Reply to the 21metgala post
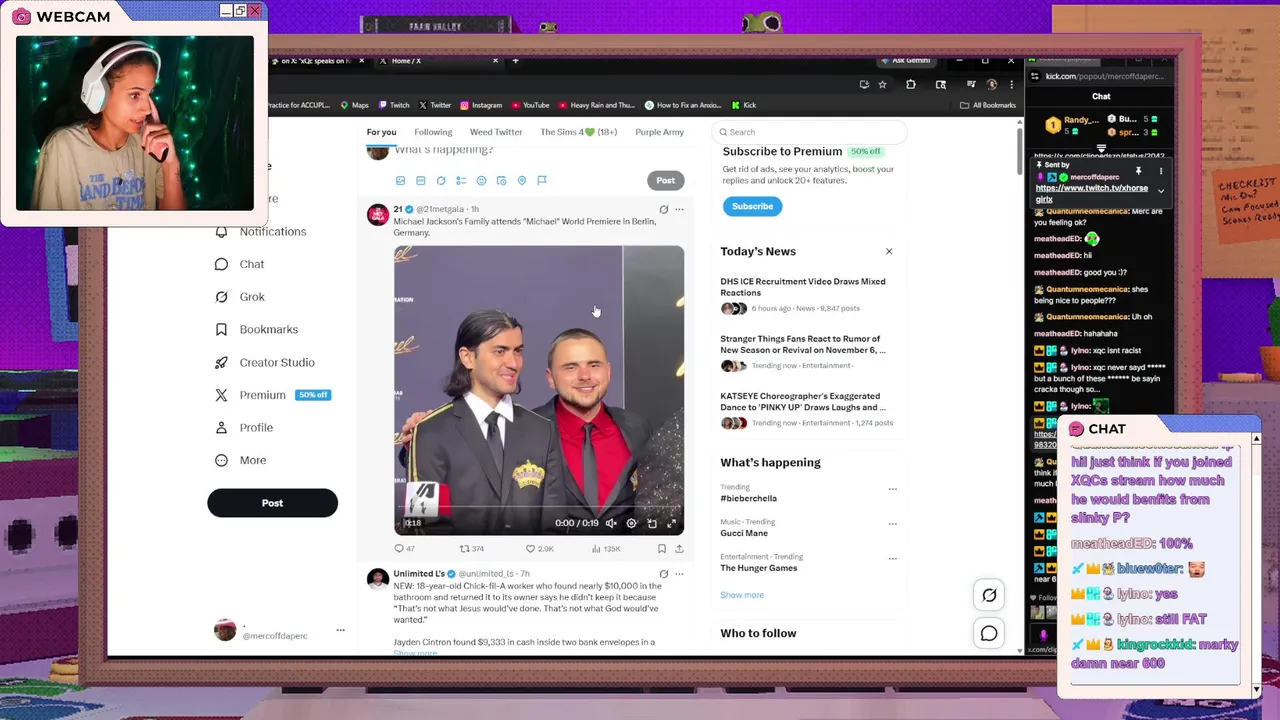The height and width of the screenshot is (720, 1280). coord(404,548)
